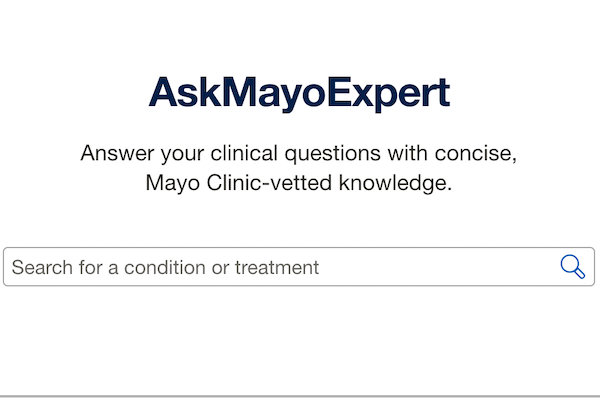Click the word "treatment" in the search placeholder
The image size is (600, 400).
[277, 267]
